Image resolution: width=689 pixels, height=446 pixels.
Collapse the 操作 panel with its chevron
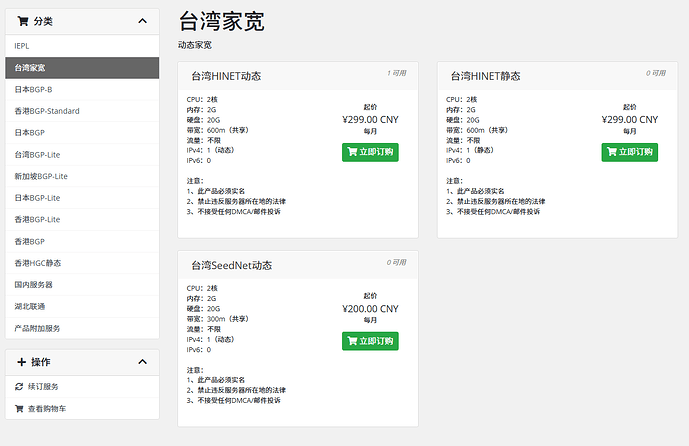click(x=142, y=362)
